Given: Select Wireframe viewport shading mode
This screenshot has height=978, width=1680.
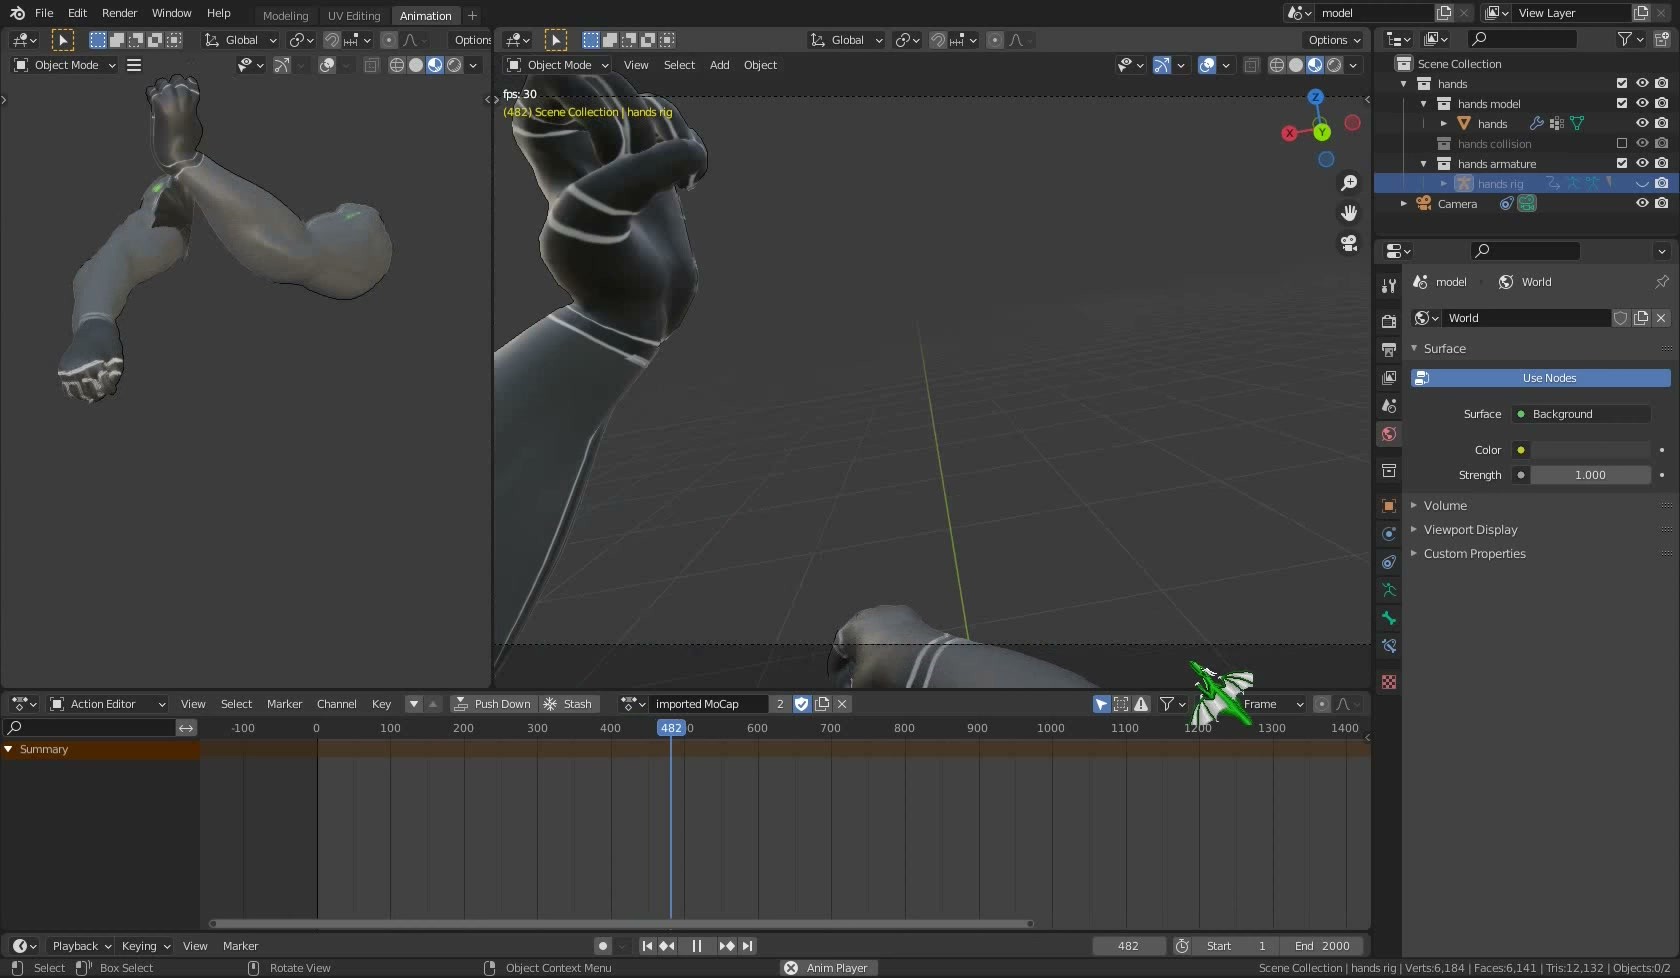Looking at the screenshot, I should (1276, 65).
